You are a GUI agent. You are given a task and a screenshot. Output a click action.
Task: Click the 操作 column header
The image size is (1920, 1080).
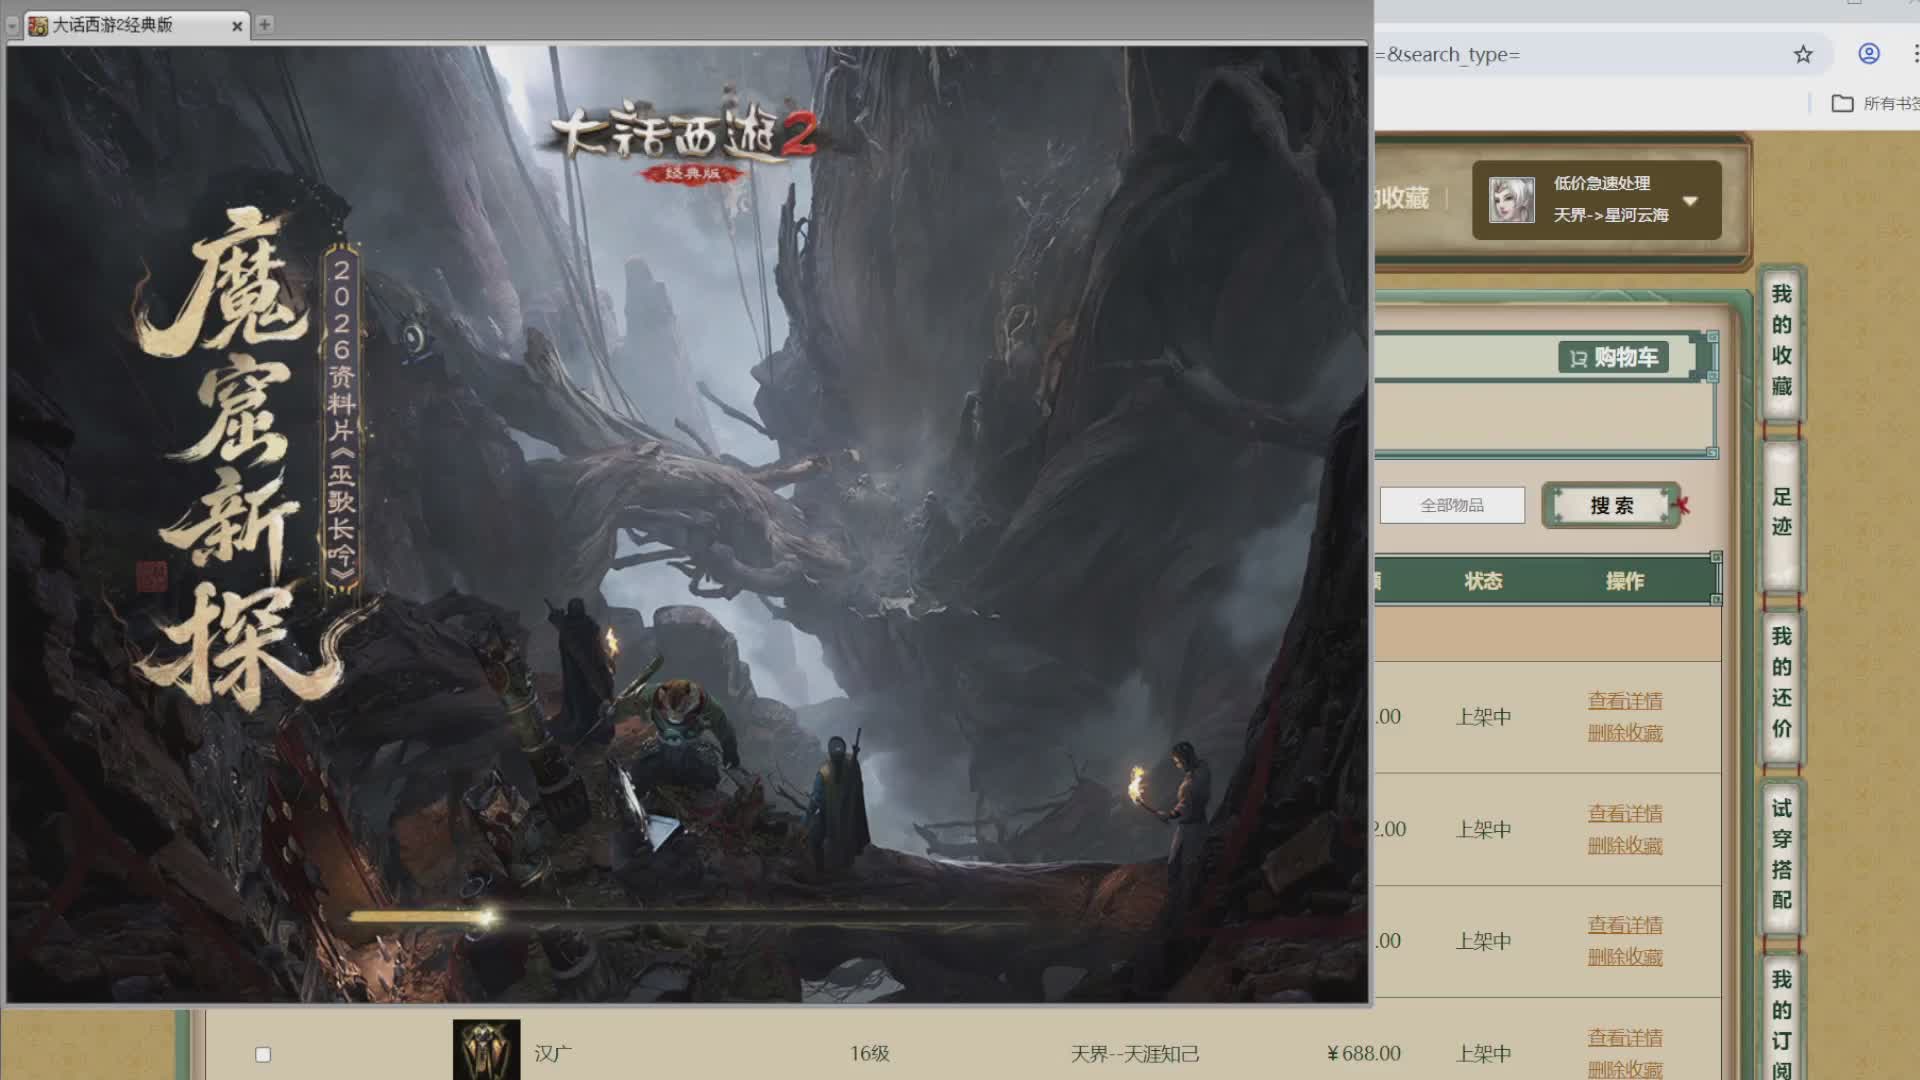point(1625,581)
